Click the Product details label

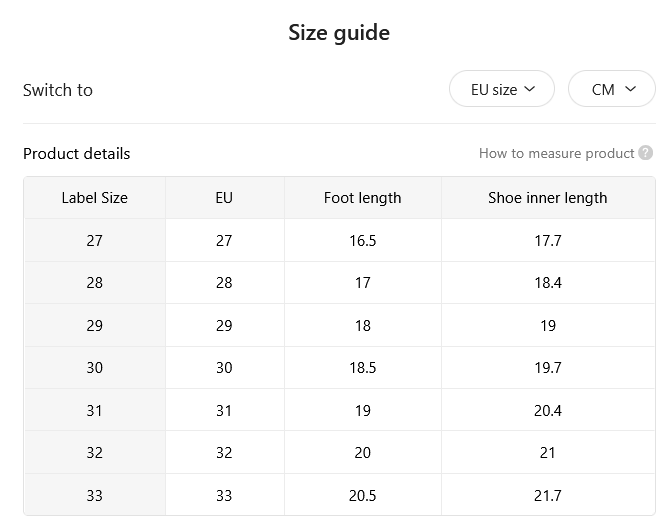coord(76,154)
